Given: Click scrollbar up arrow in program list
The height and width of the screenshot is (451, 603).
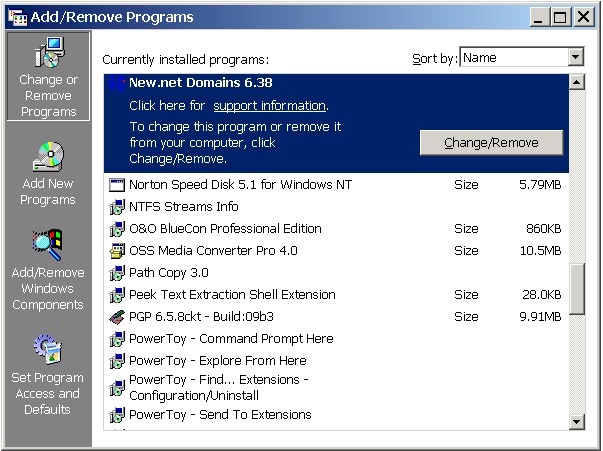Looking at the screenshot, I should (x=576, y=82).
